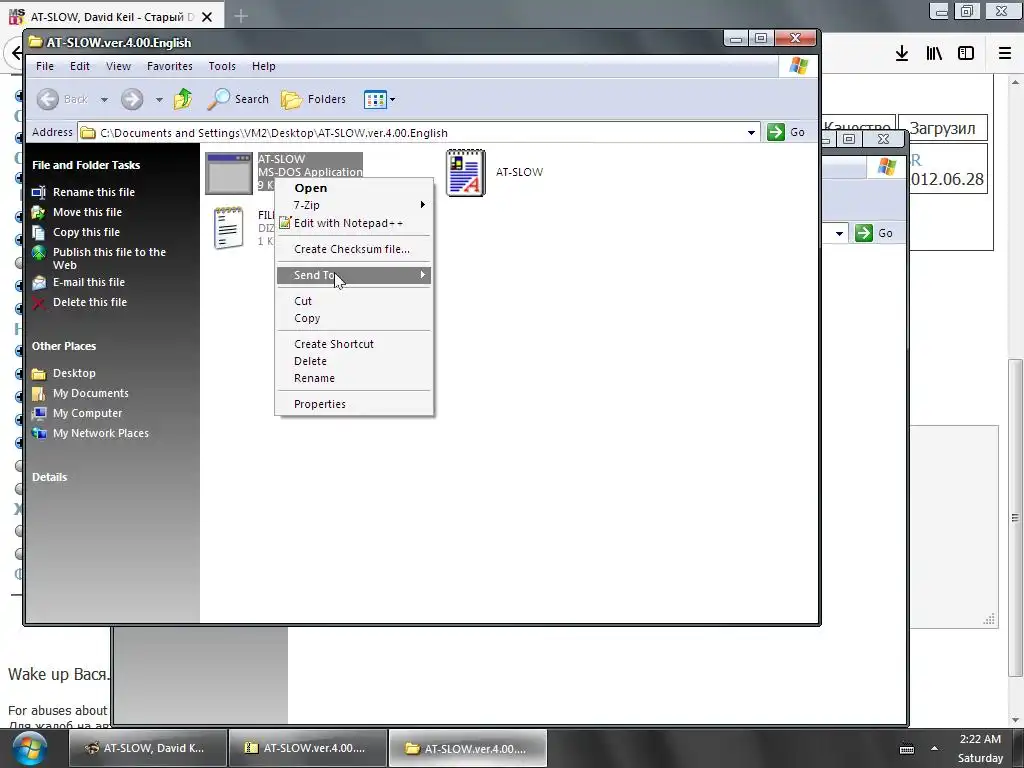
Task: Open Back button history dropdown arrow
Action: (x=104, y=100)
